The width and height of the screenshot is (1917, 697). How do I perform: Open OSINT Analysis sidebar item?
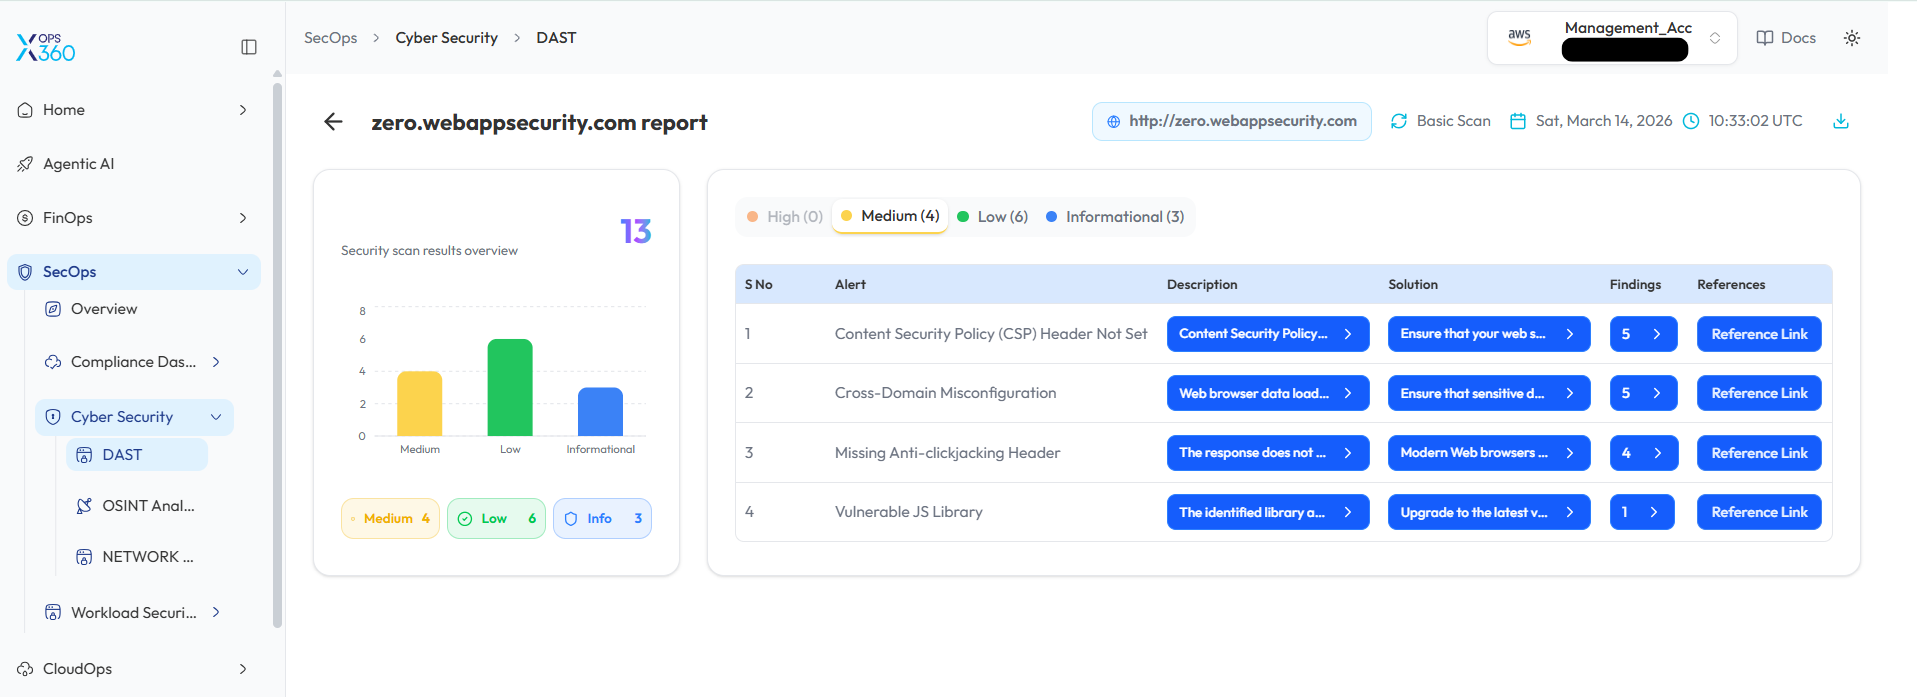point(147,506)
